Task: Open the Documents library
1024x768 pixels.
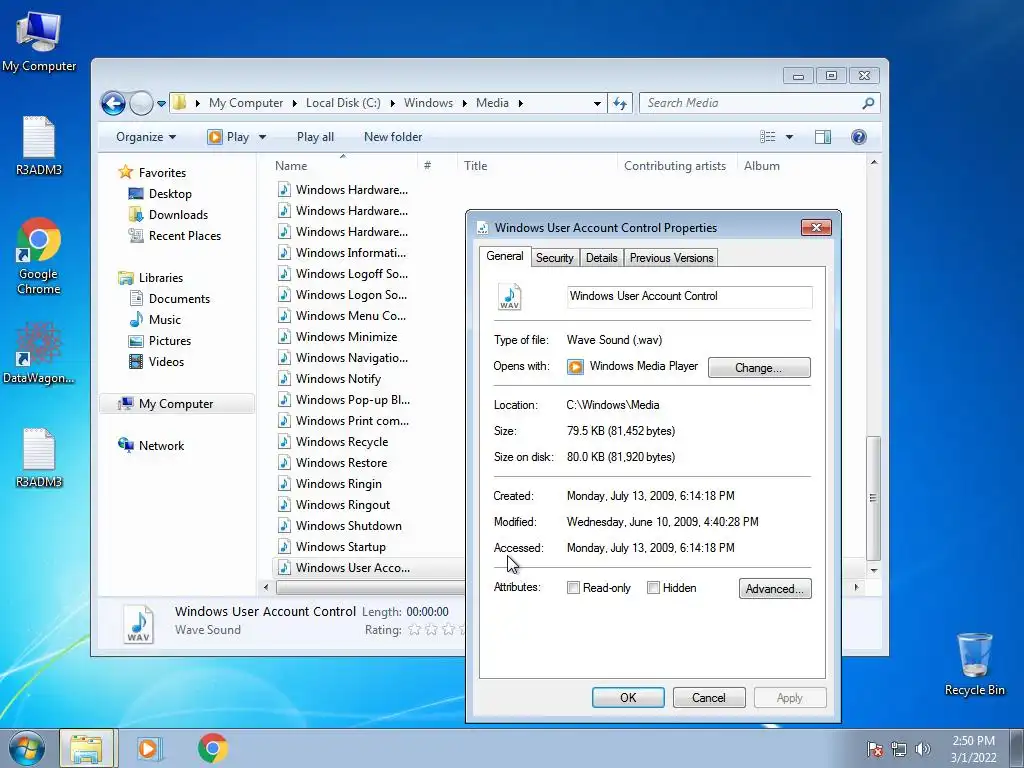Action: (x=179, y=299)
